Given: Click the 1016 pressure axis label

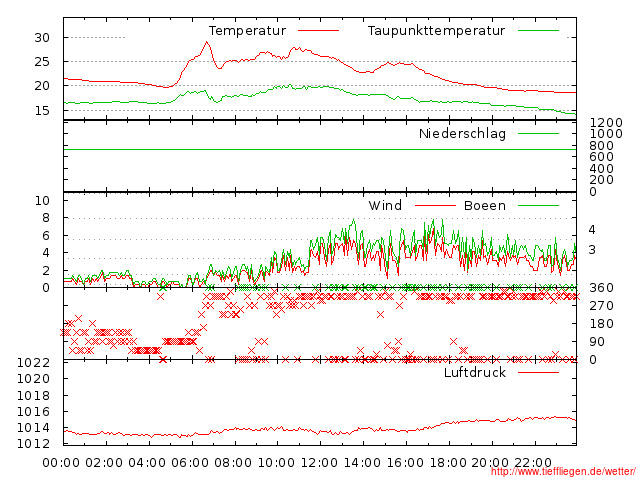Looking at the screenshot, I should click(x=33, y=411).
